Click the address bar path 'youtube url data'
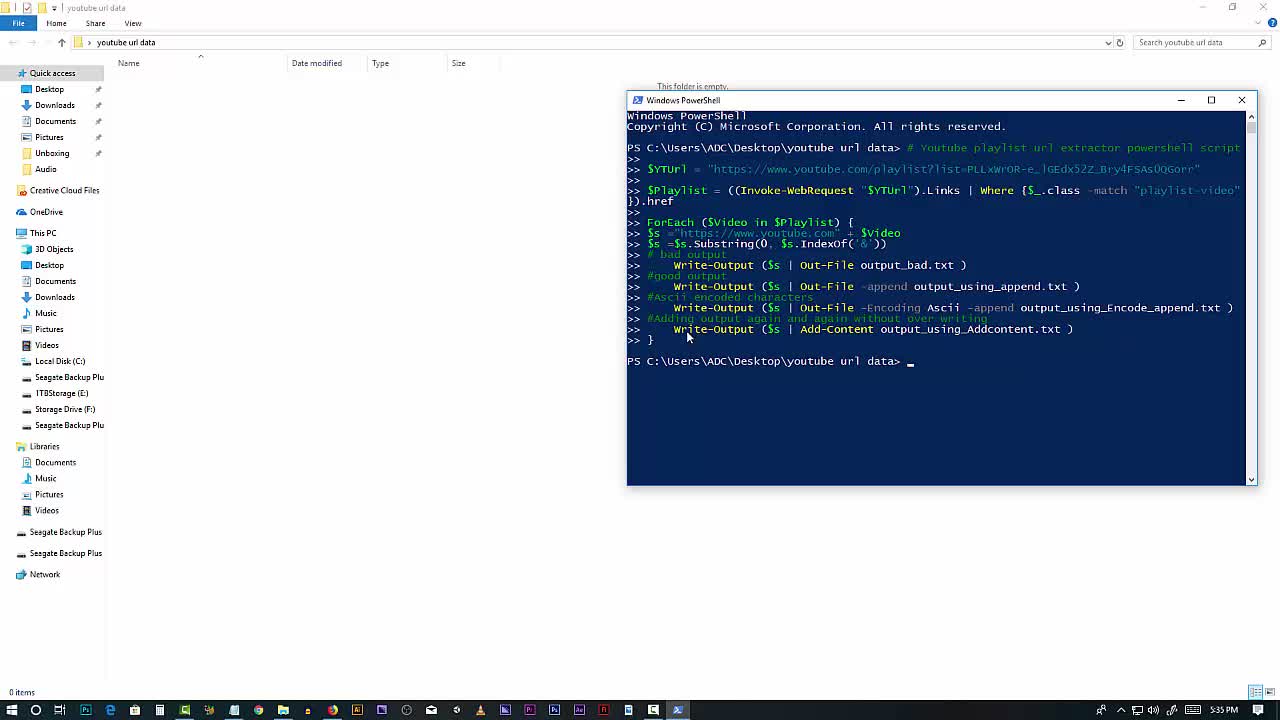The height and width of the screenshot is (720, 1280). [126, 42]
